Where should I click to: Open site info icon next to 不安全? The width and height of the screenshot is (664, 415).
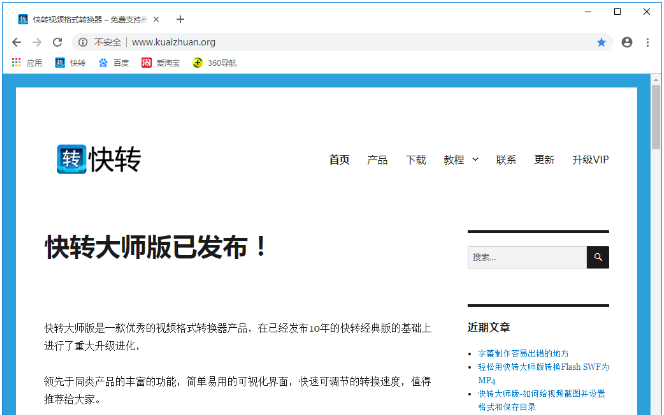tap(83, 42)
